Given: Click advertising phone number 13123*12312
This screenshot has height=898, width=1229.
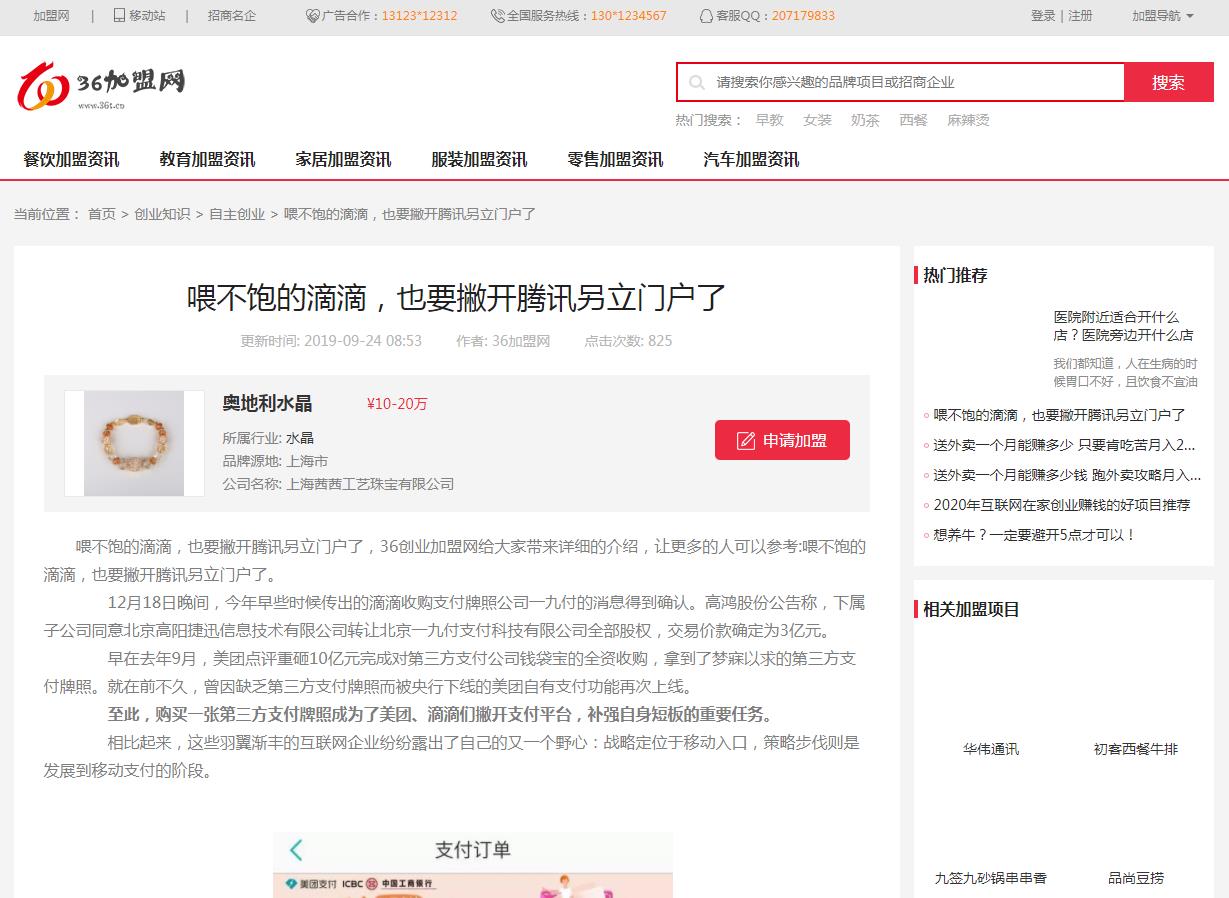Looking at the screenshot, I should point(419,16).
